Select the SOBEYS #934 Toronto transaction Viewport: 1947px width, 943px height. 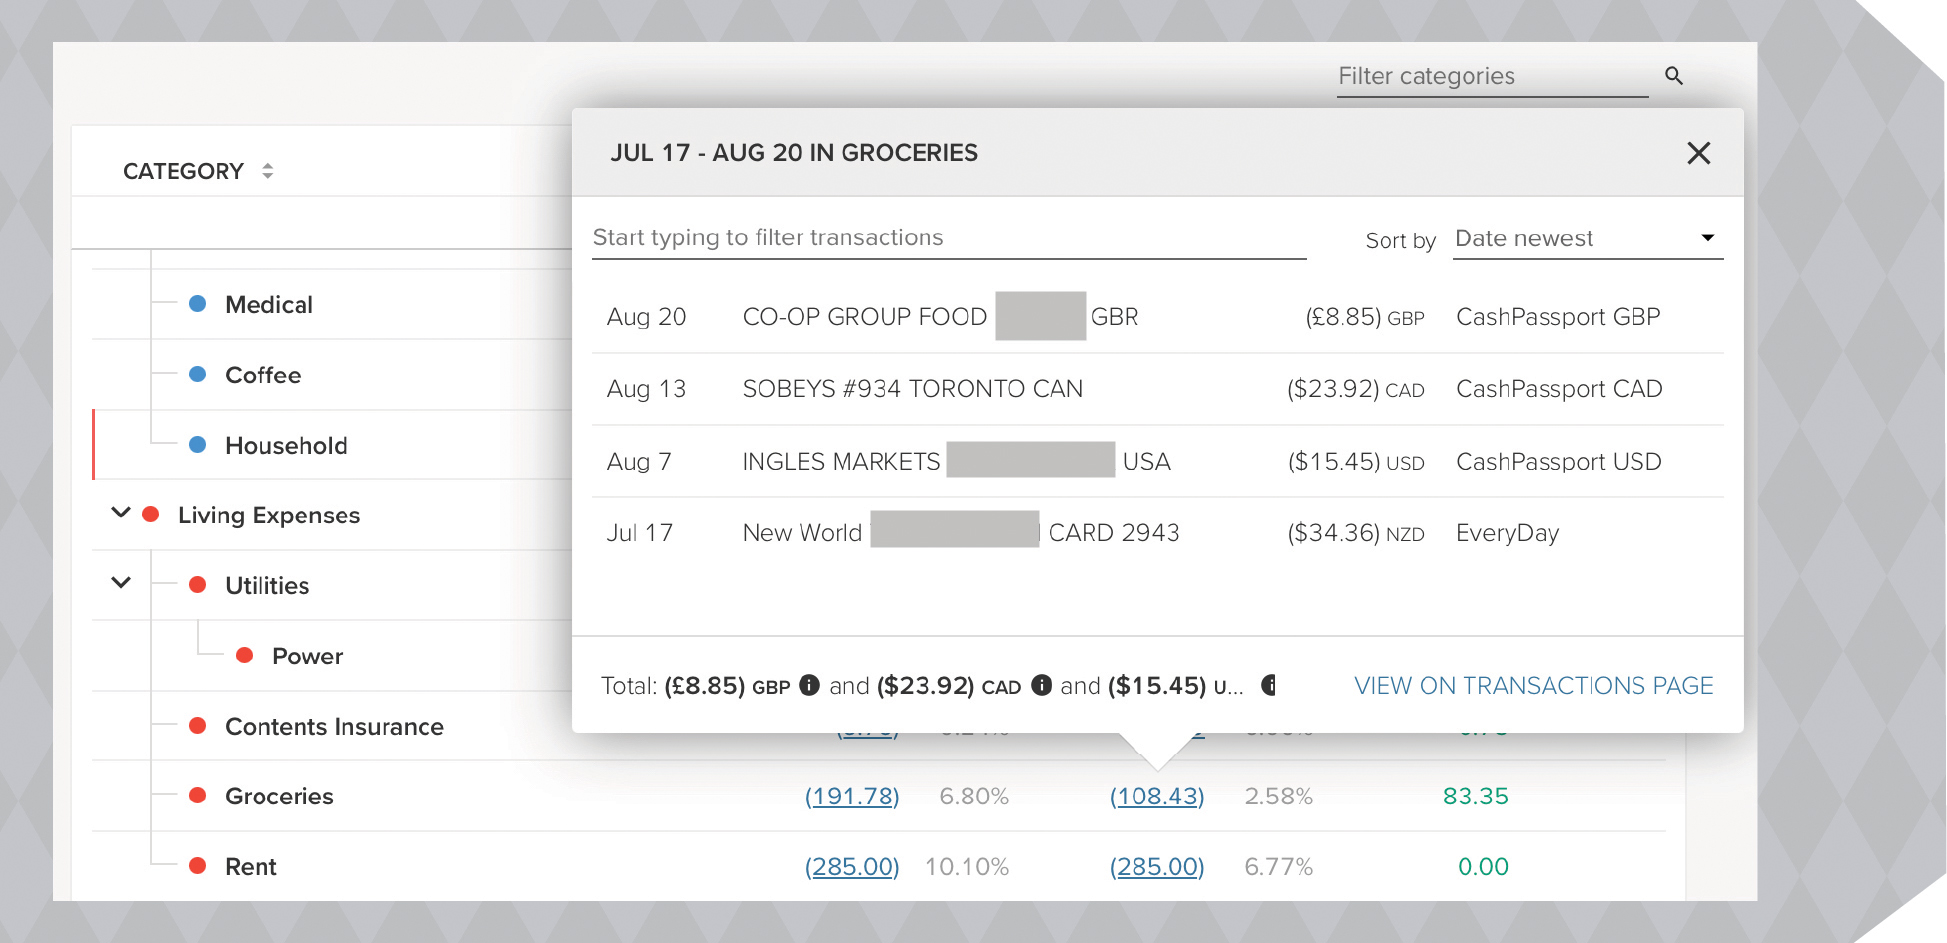[912, 389]
